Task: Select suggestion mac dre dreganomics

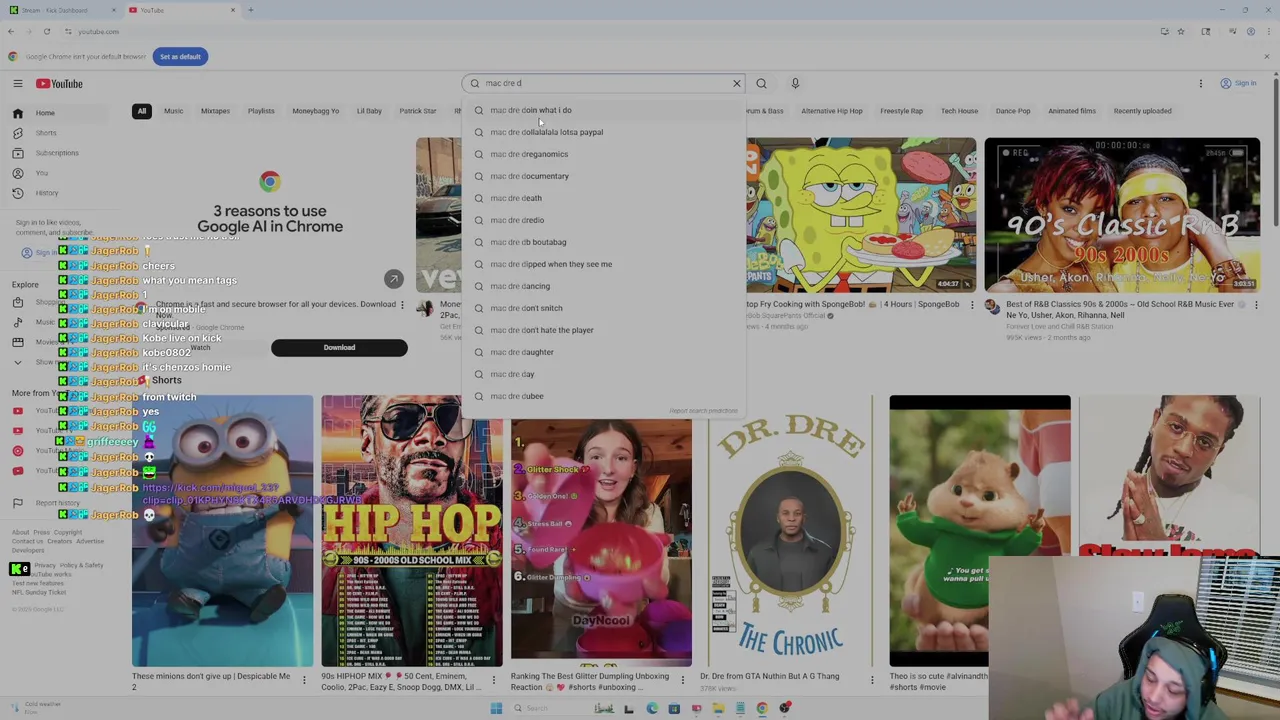Action: tap(605, 154)
